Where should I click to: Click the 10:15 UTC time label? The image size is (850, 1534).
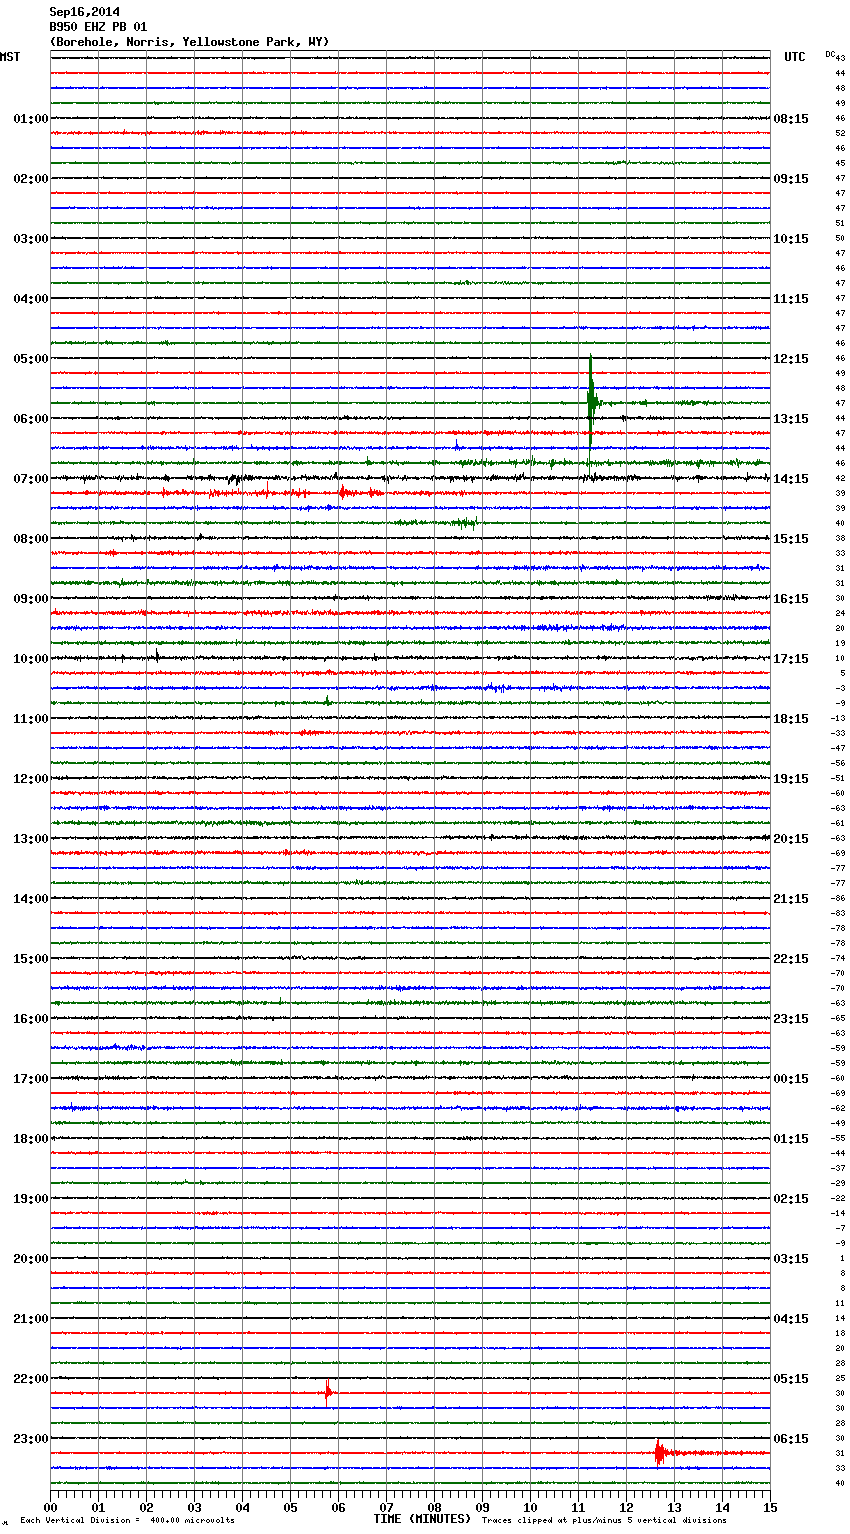[x=791, y=239]
